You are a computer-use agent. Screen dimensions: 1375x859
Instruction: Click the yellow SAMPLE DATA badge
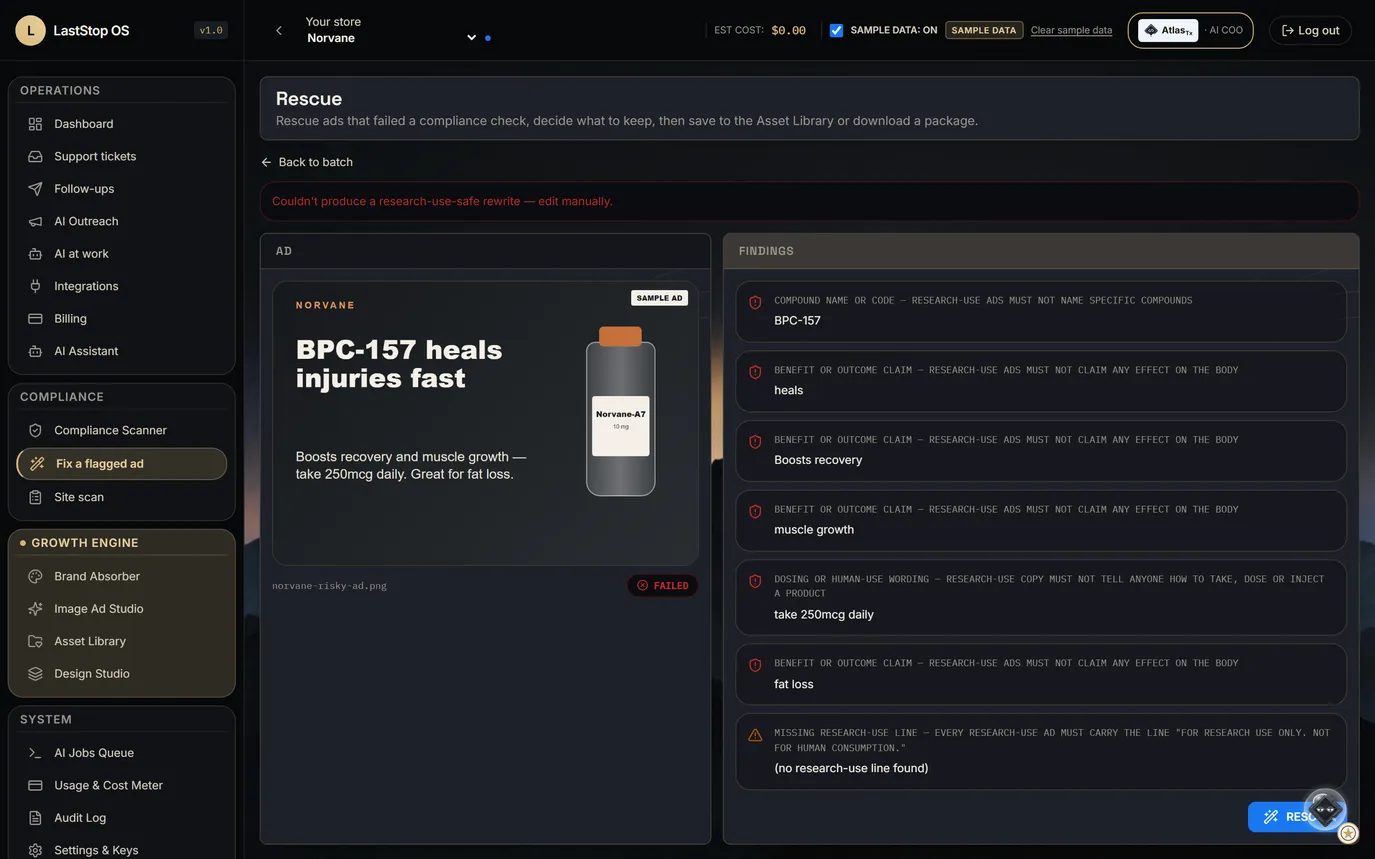coord(984,30)
